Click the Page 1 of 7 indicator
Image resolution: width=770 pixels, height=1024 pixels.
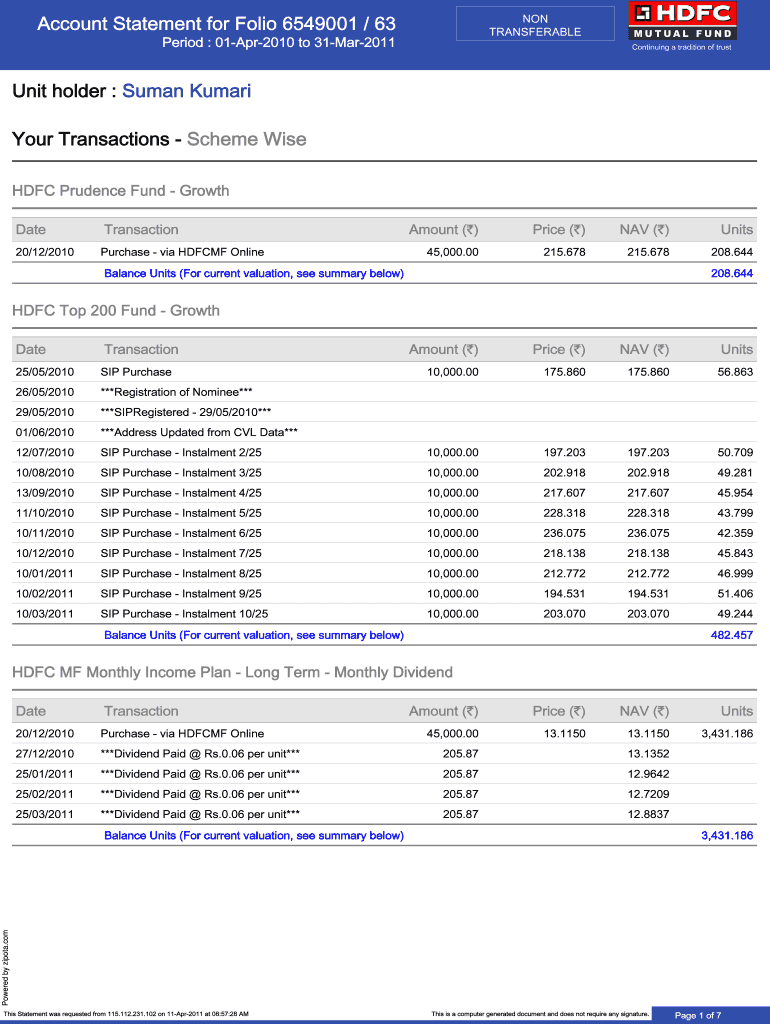(698, 1015)
